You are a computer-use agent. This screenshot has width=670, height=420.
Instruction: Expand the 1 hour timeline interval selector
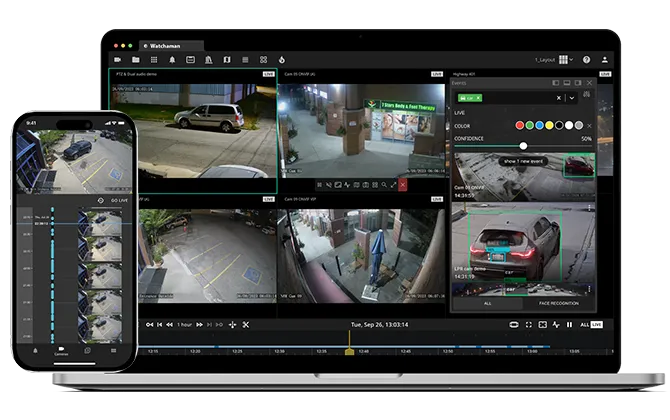(x=183, y=324)
